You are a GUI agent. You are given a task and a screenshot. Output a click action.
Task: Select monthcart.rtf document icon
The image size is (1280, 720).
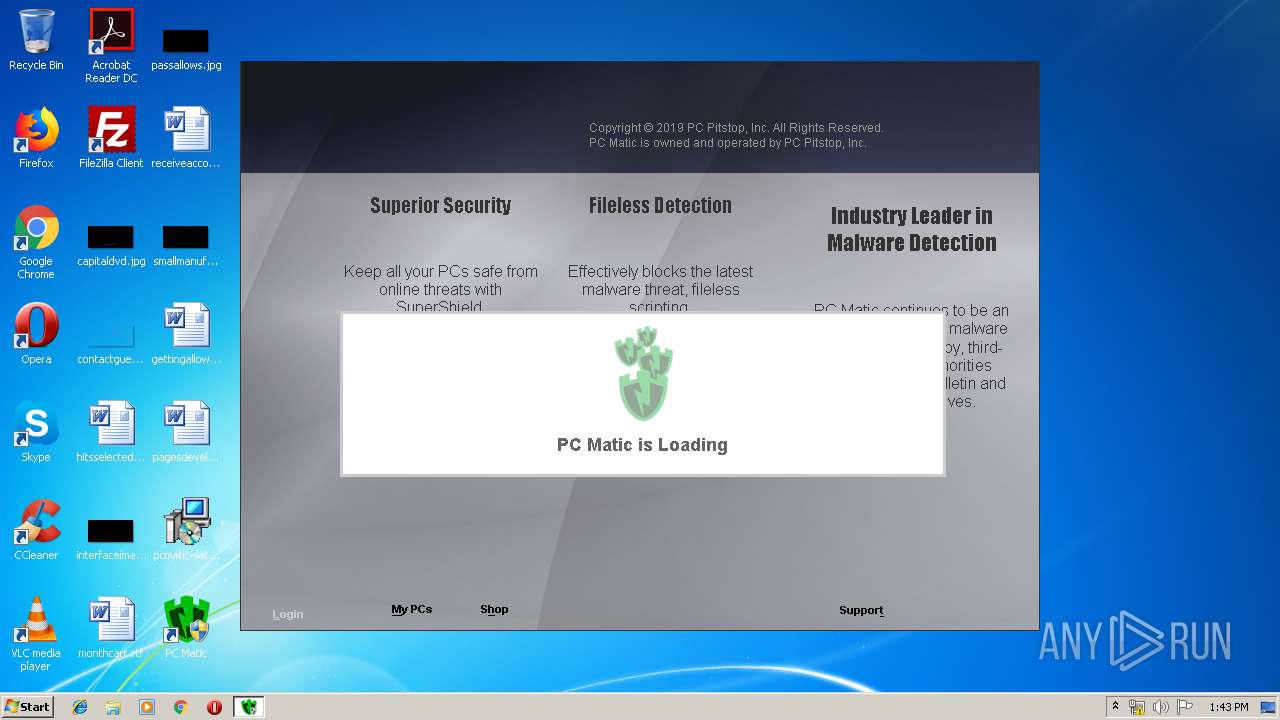[111, 628]
